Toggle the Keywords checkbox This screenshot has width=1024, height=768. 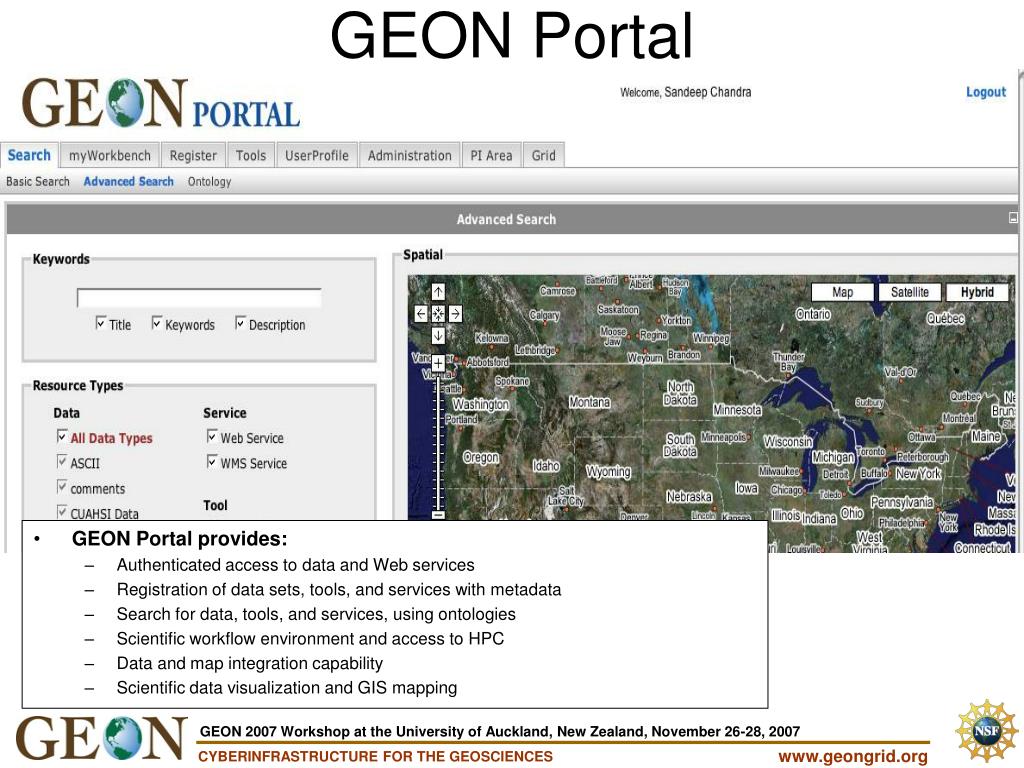157,323
